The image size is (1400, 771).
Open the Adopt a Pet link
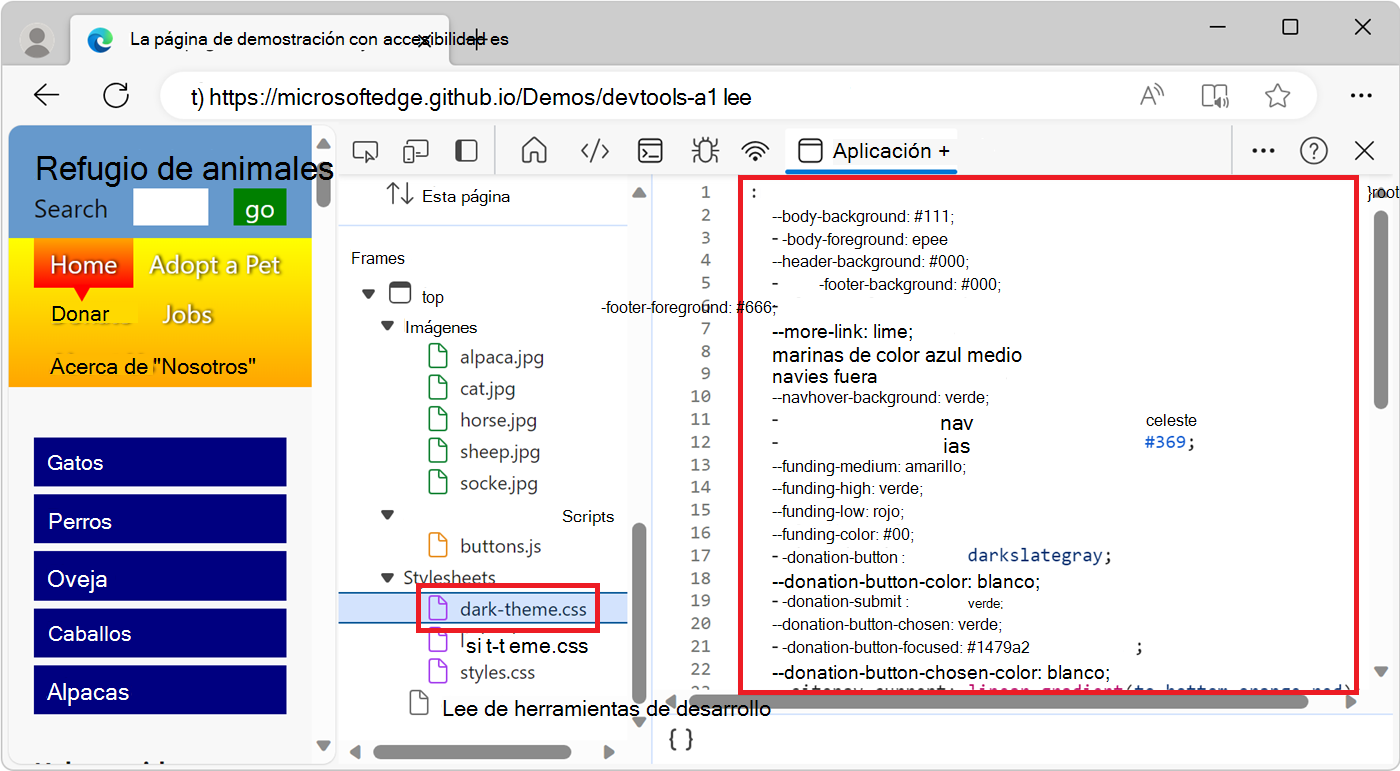(215, 264)
